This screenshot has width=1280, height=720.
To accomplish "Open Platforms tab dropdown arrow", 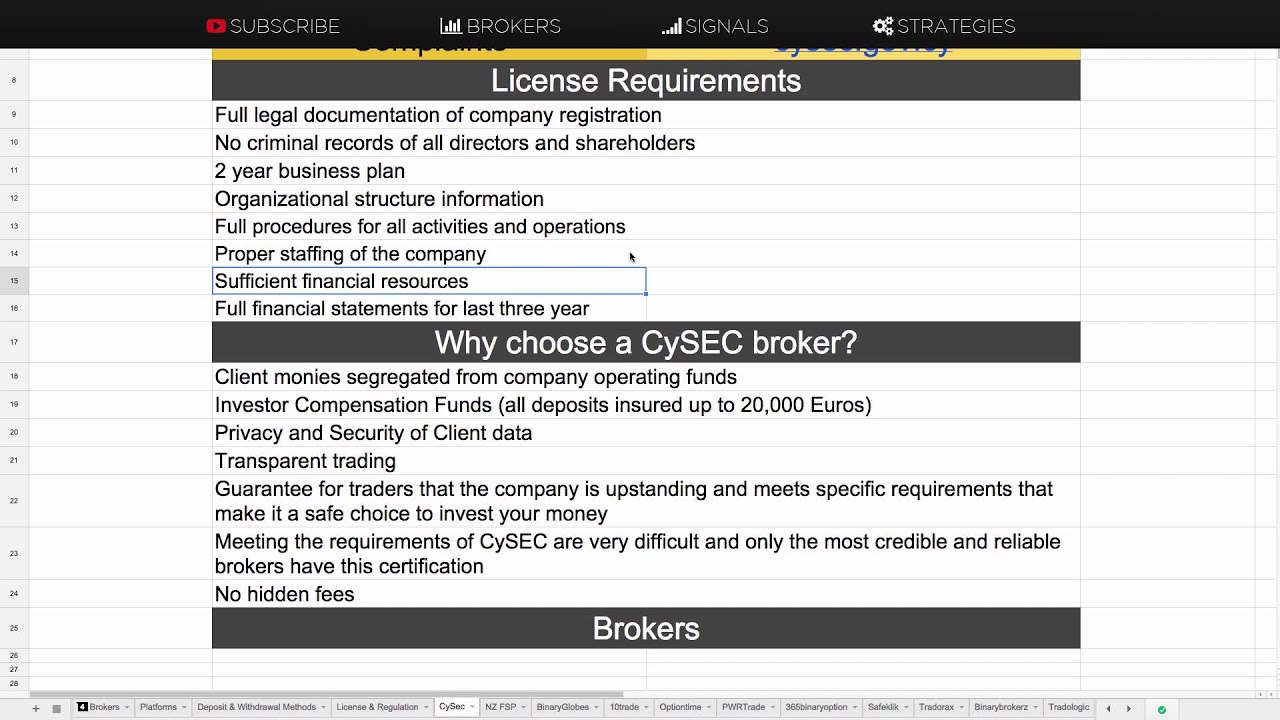I will (184, 708).
